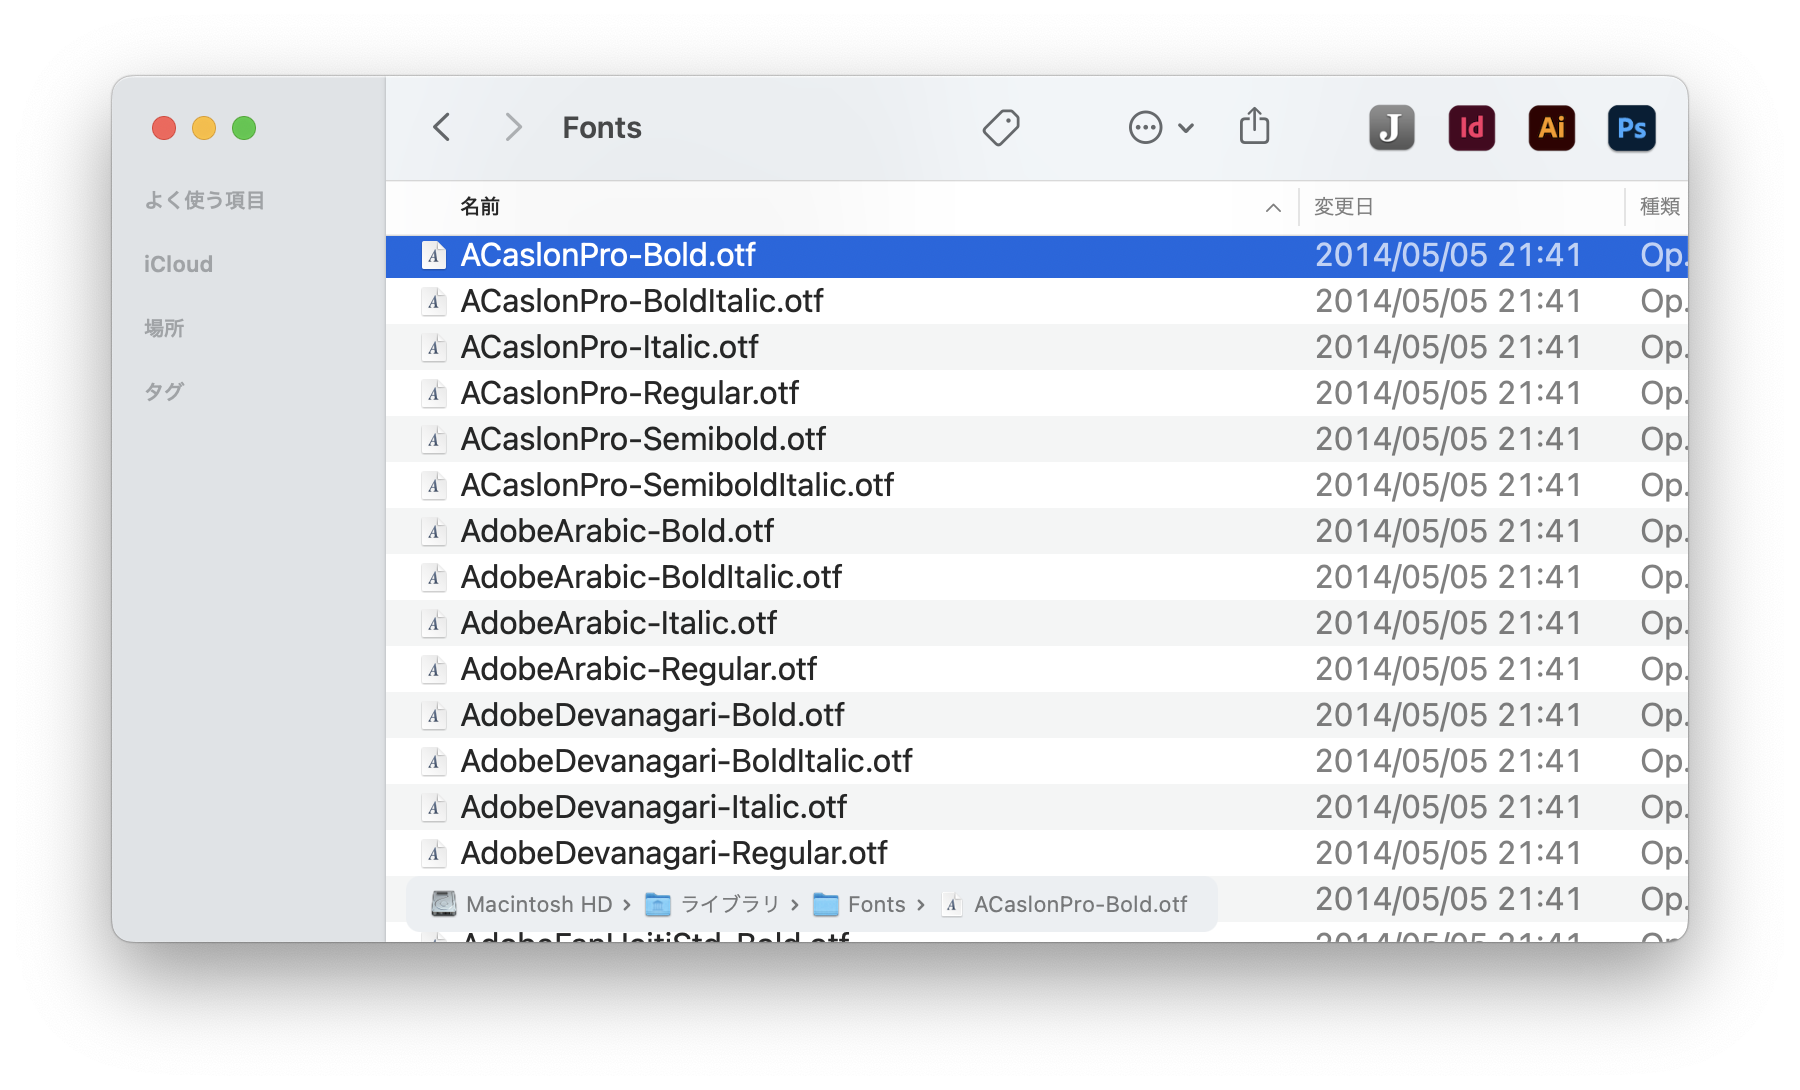The width and height of the screenshot is (1800, 1090).
Task: Open the tag editing icon
Action: click(x=1001, y=128)
